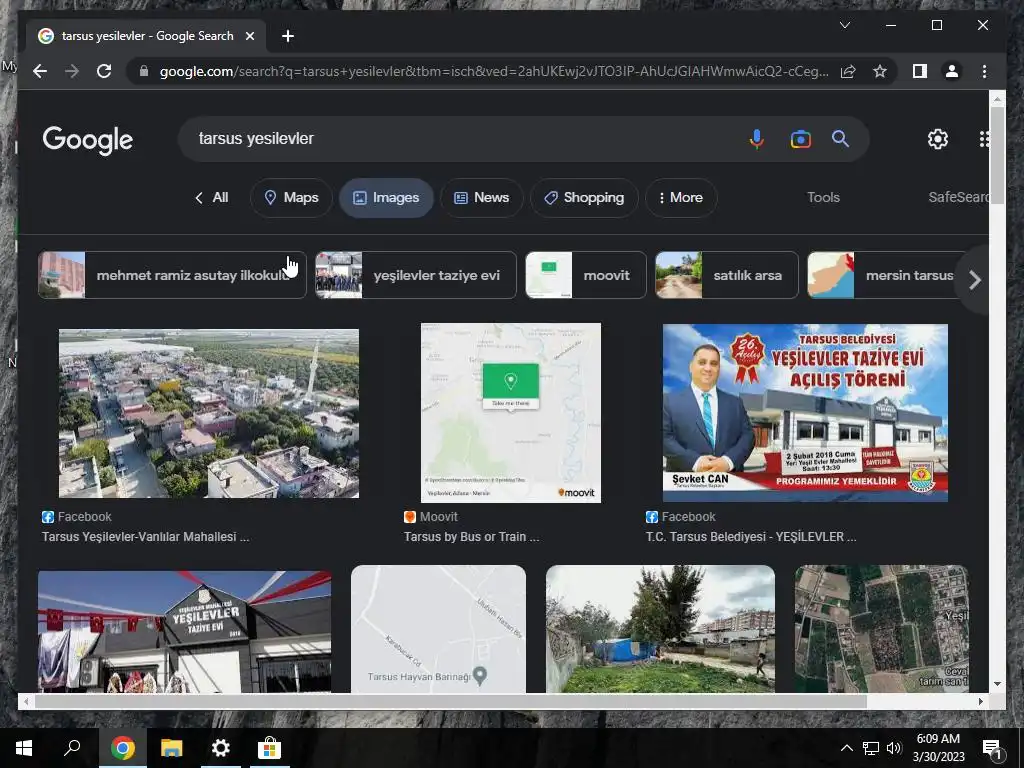
Task: Click the browser forward arrow
Action: pyautogui.click(x=72, y=71)
